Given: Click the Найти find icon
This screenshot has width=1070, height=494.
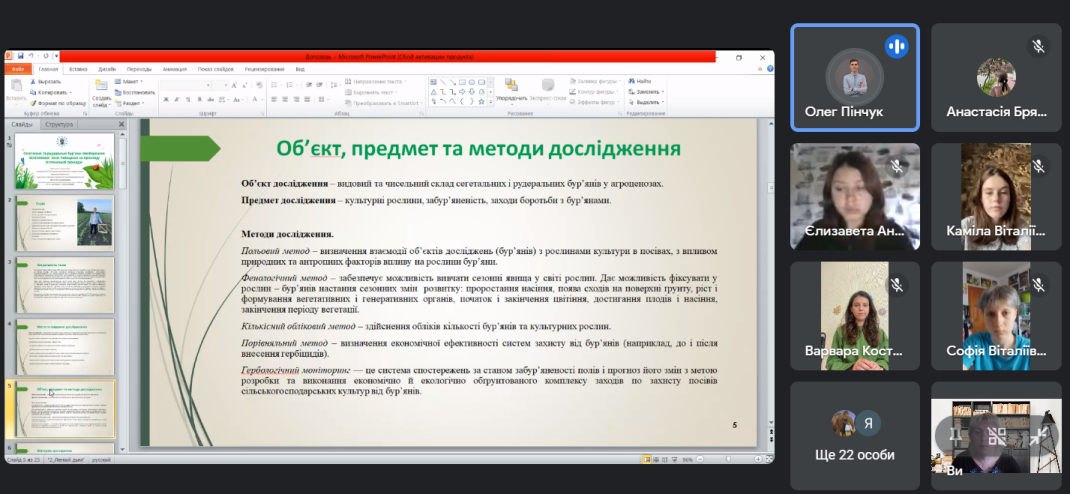Looking at the screenshot, I should point(640,81).
